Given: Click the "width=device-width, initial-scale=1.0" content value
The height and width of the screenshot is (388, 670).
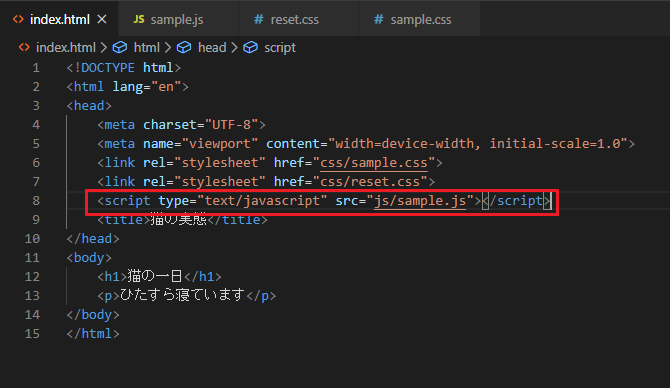Looking at the screenshot, I should click(x=478, y=144).
